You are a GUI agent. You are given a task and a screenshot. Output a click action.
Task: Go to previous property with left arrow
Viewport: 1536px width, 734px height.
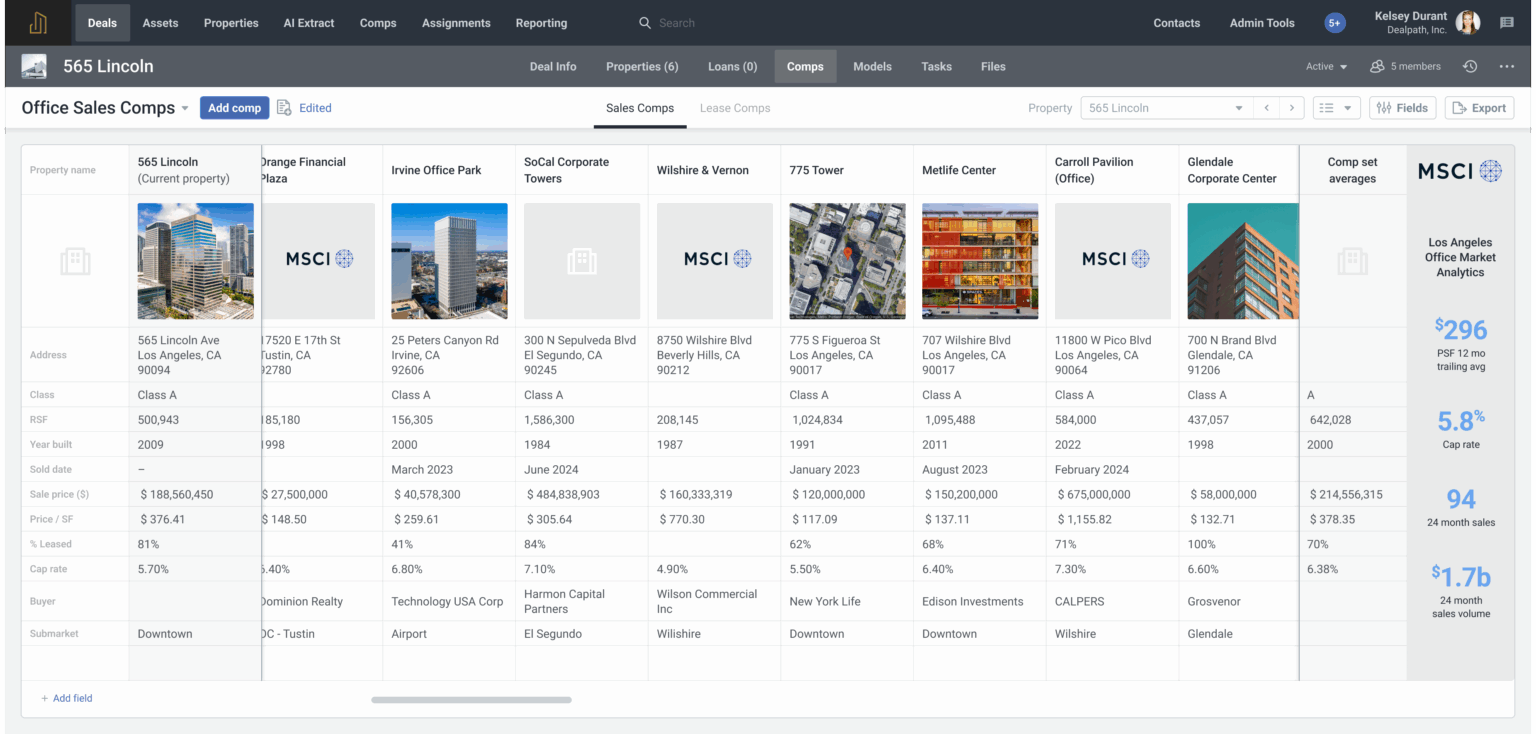click(x=1266, y=108)
